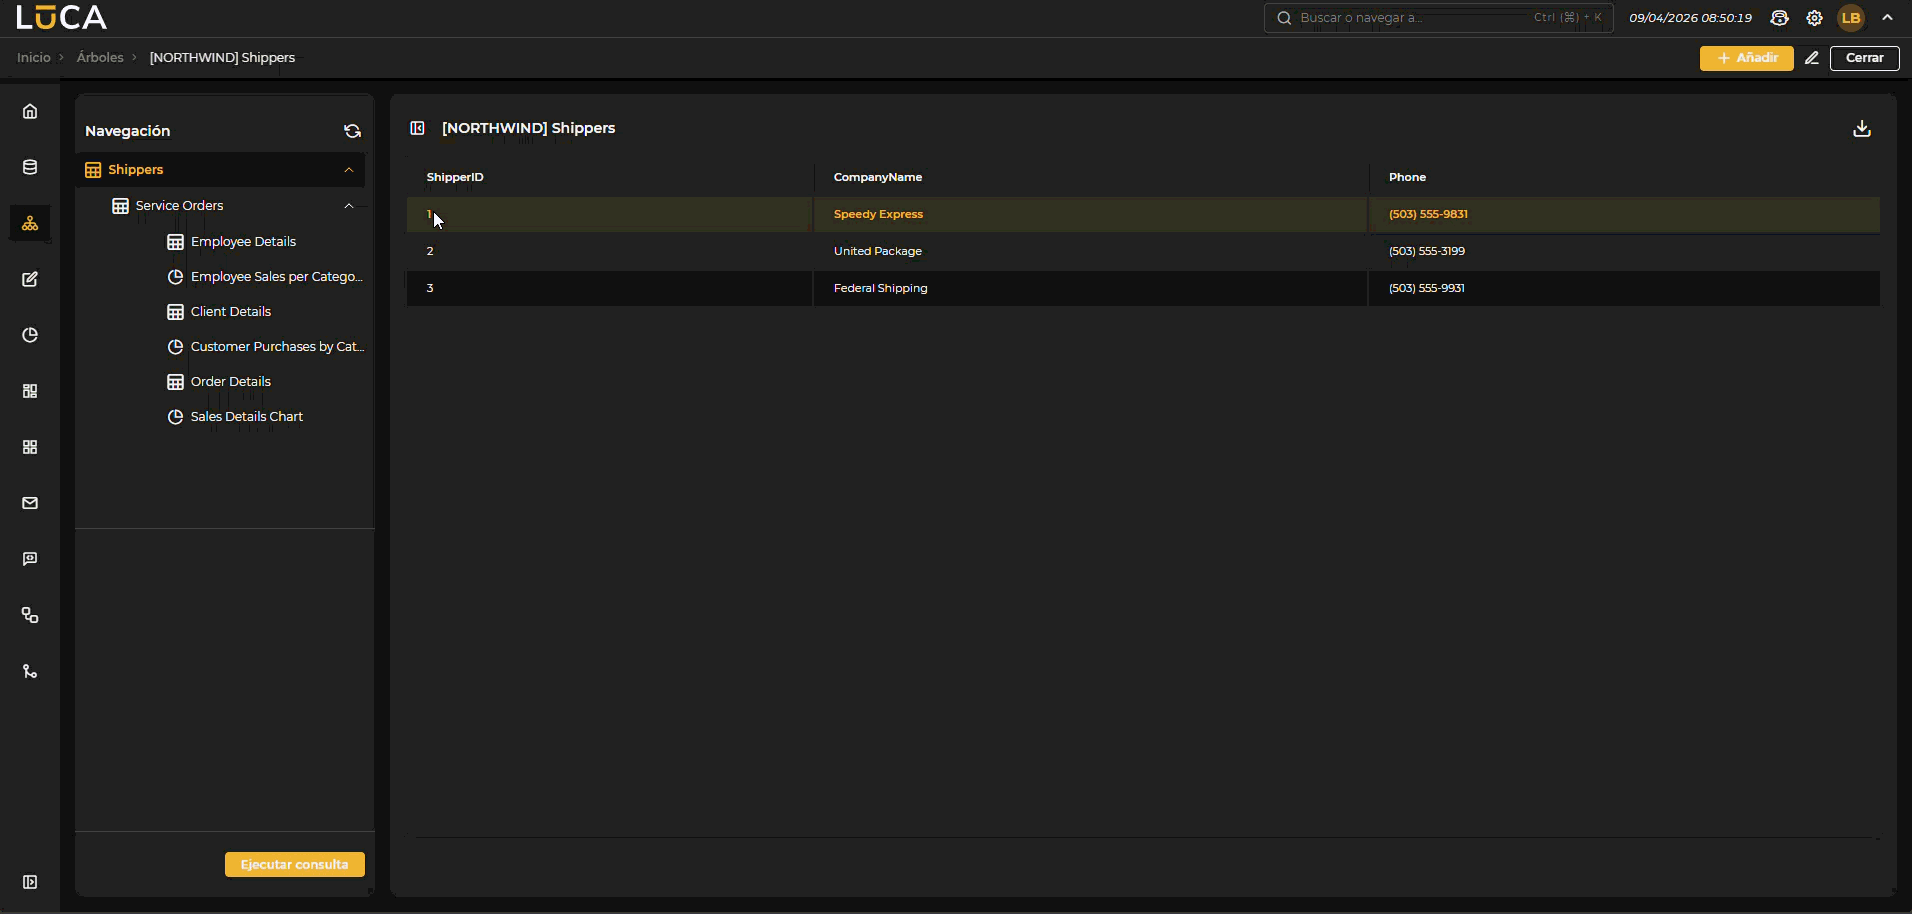Open the branch workflow sidebar icon
The width and height of the screenshot is (1912, 914).
pyautogui.click(x=30, y=671)
